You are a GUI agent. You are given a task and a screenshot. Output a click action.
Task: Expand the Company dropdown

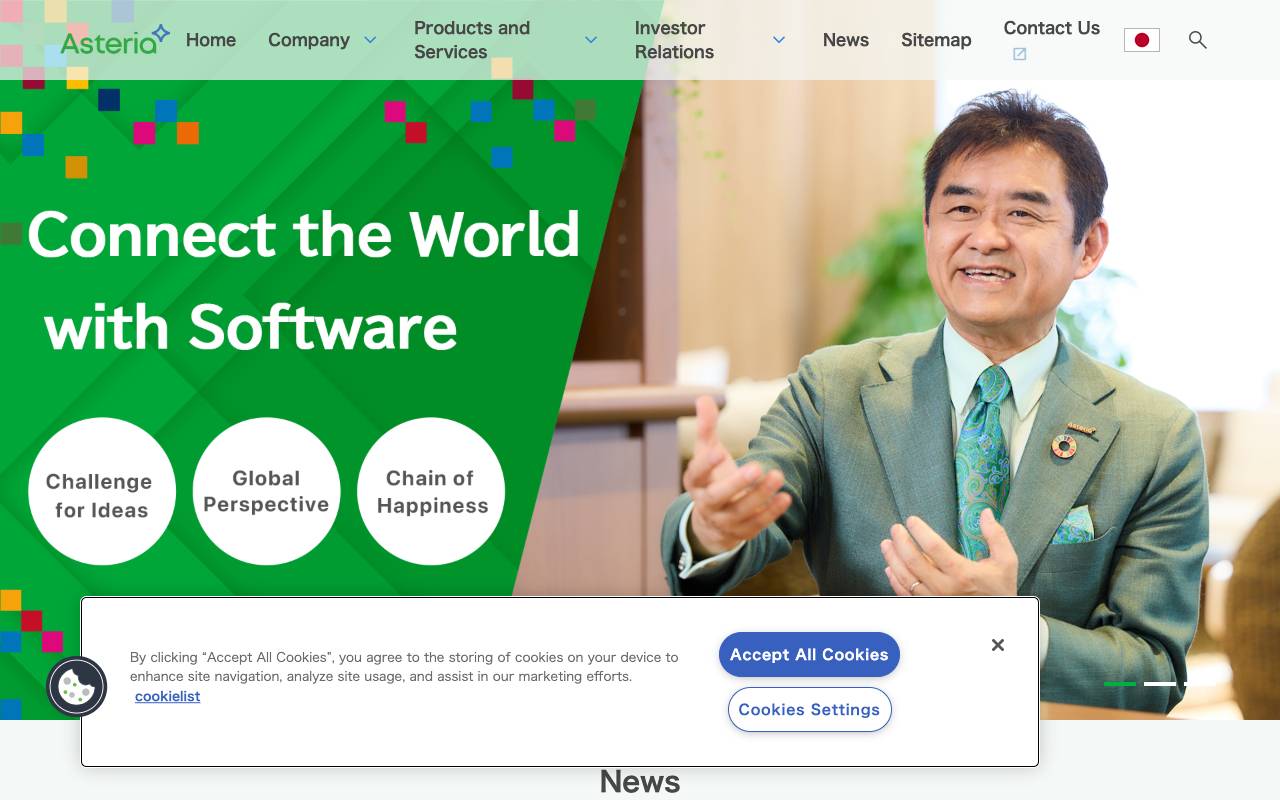(322, 40)
